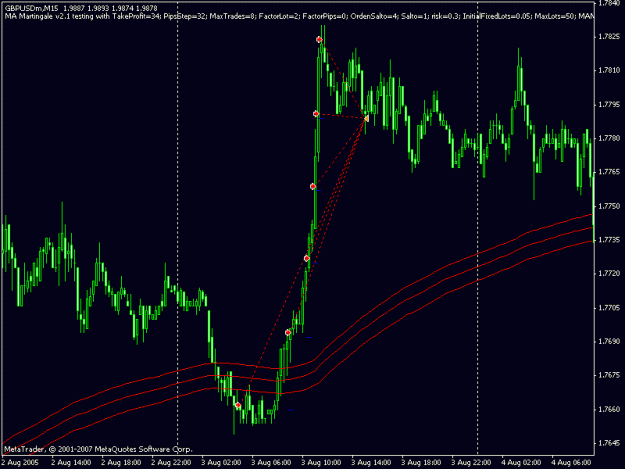
Task: Click the 1.7660 price axis label
Action: (609, 409)
